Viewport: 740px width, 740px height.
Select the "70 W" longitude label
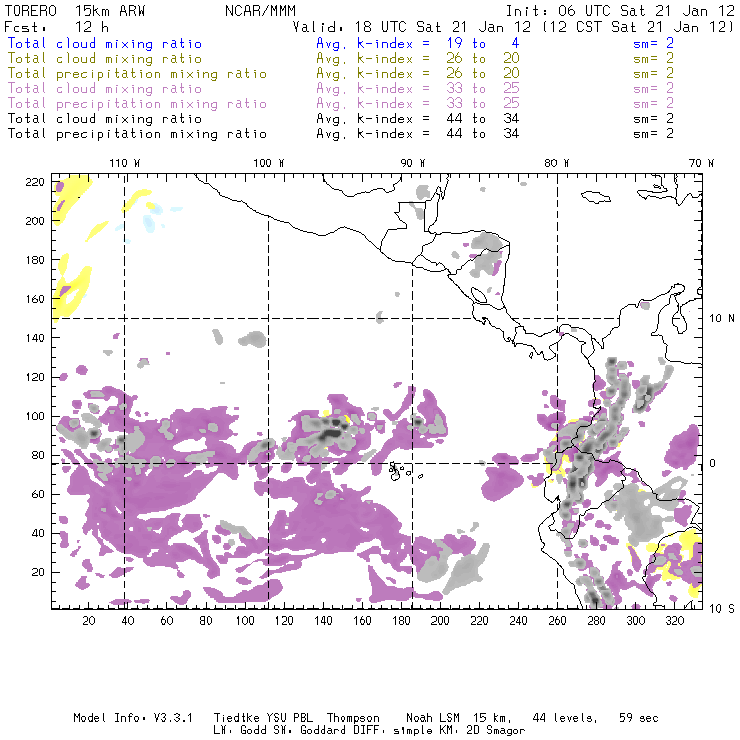701,163
